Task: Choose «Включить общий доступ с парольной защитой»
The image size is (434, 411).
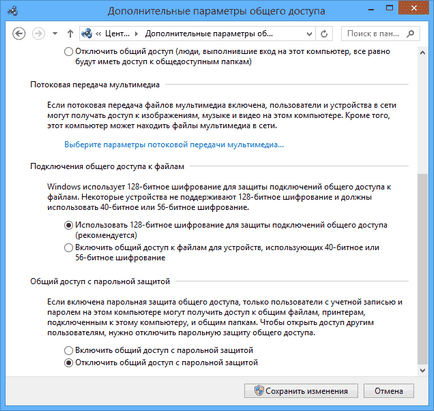Action: pos(68,350)
